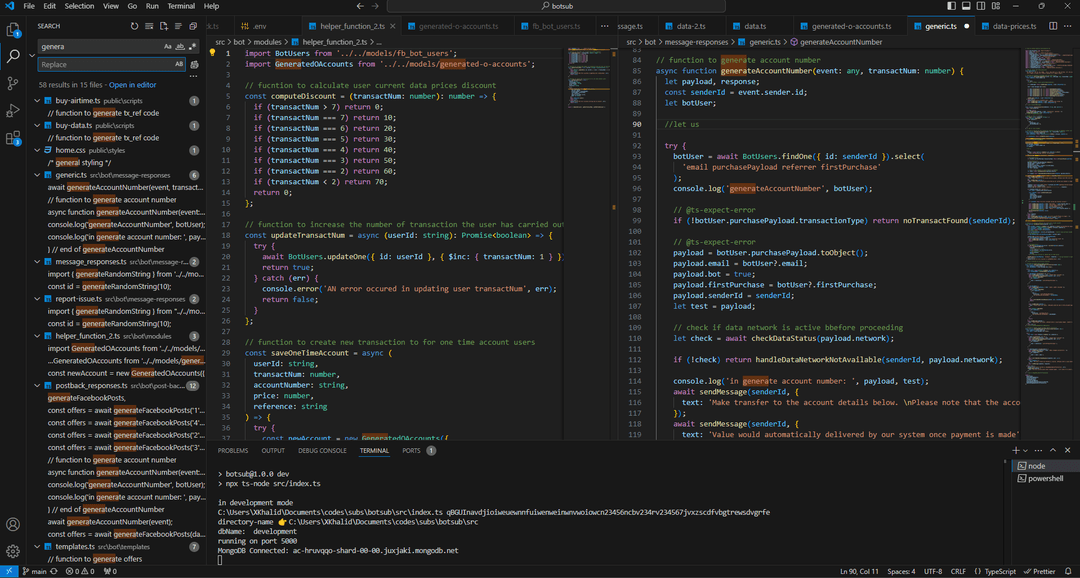Open the Terminal menu

tap(181, 6)
